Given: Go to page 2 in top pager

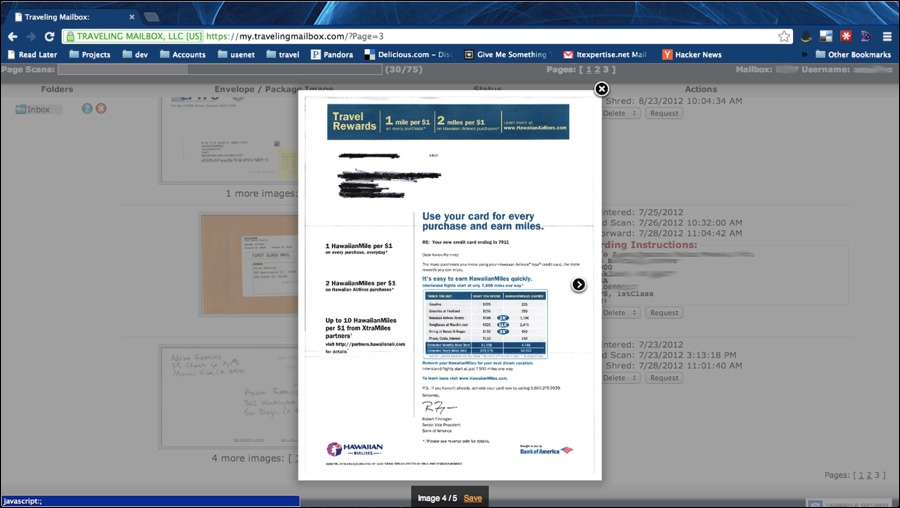Looking at the screenshot, I should pos(597,69).
